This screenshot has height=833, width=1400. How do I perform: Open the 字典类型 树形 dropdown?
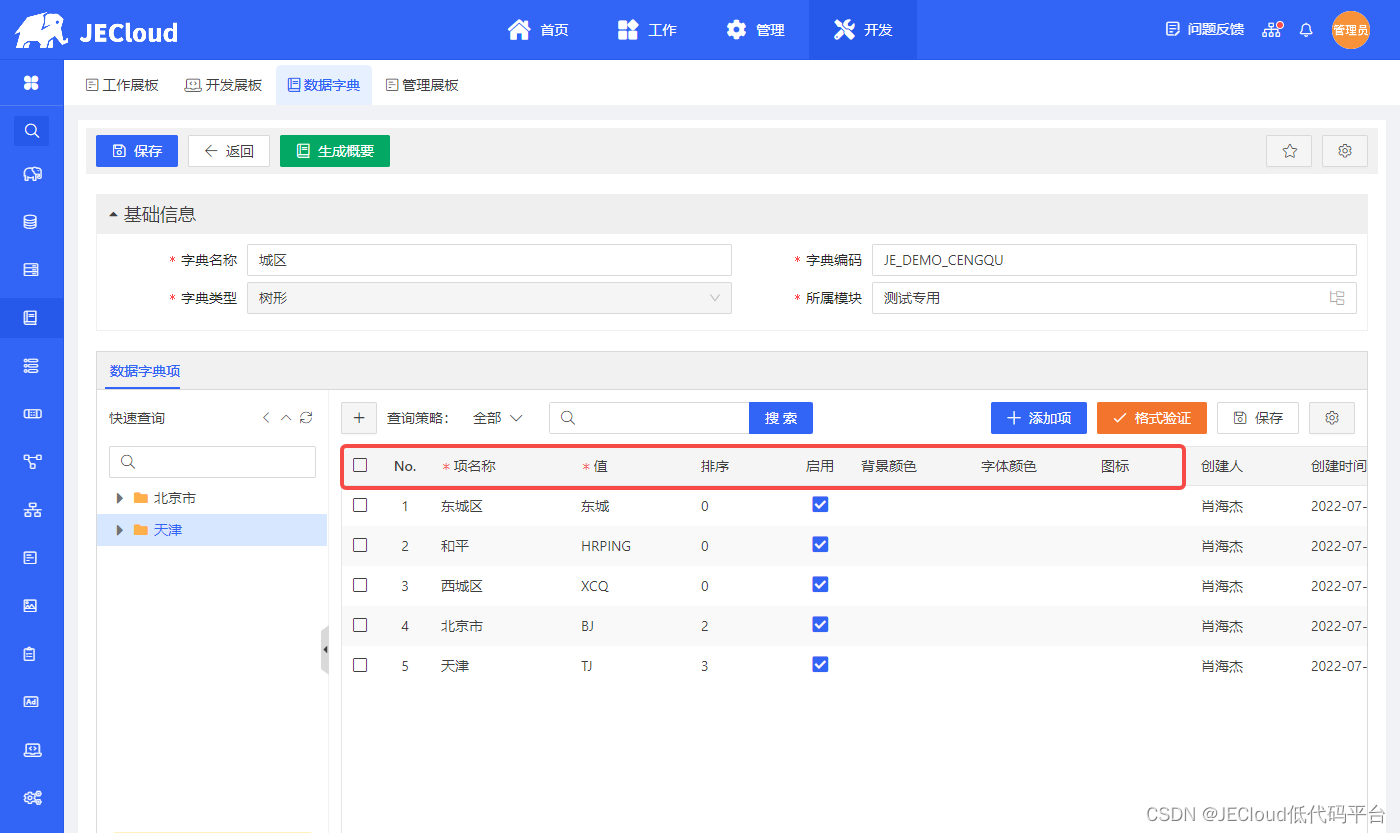point(489,298)
